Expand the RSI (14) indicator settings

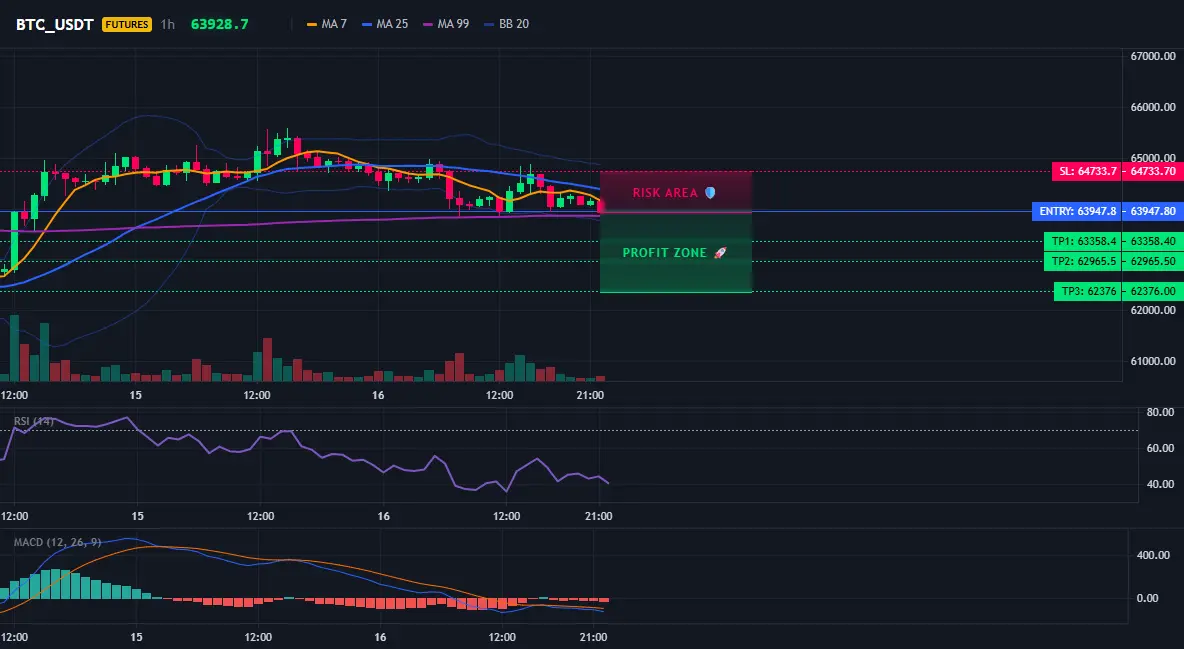pos(34,421)
